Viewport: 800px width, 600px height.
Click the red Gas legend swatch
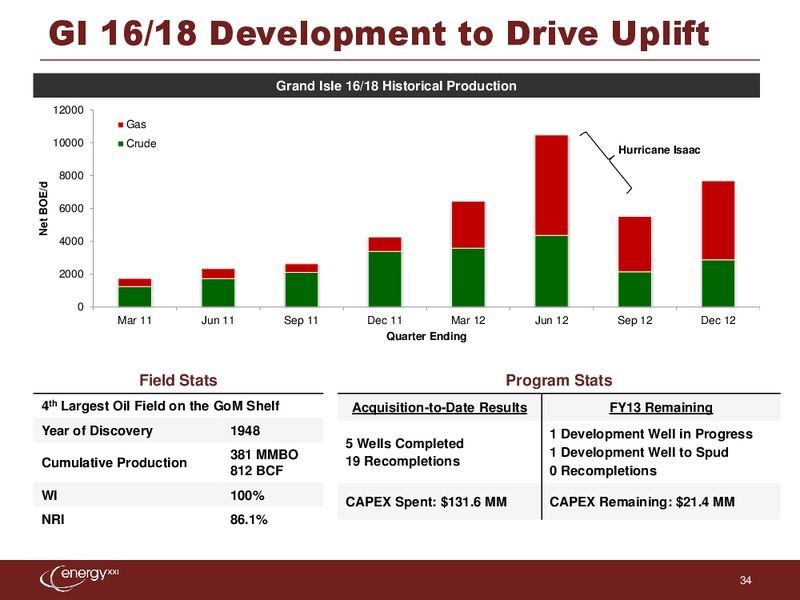120,125
